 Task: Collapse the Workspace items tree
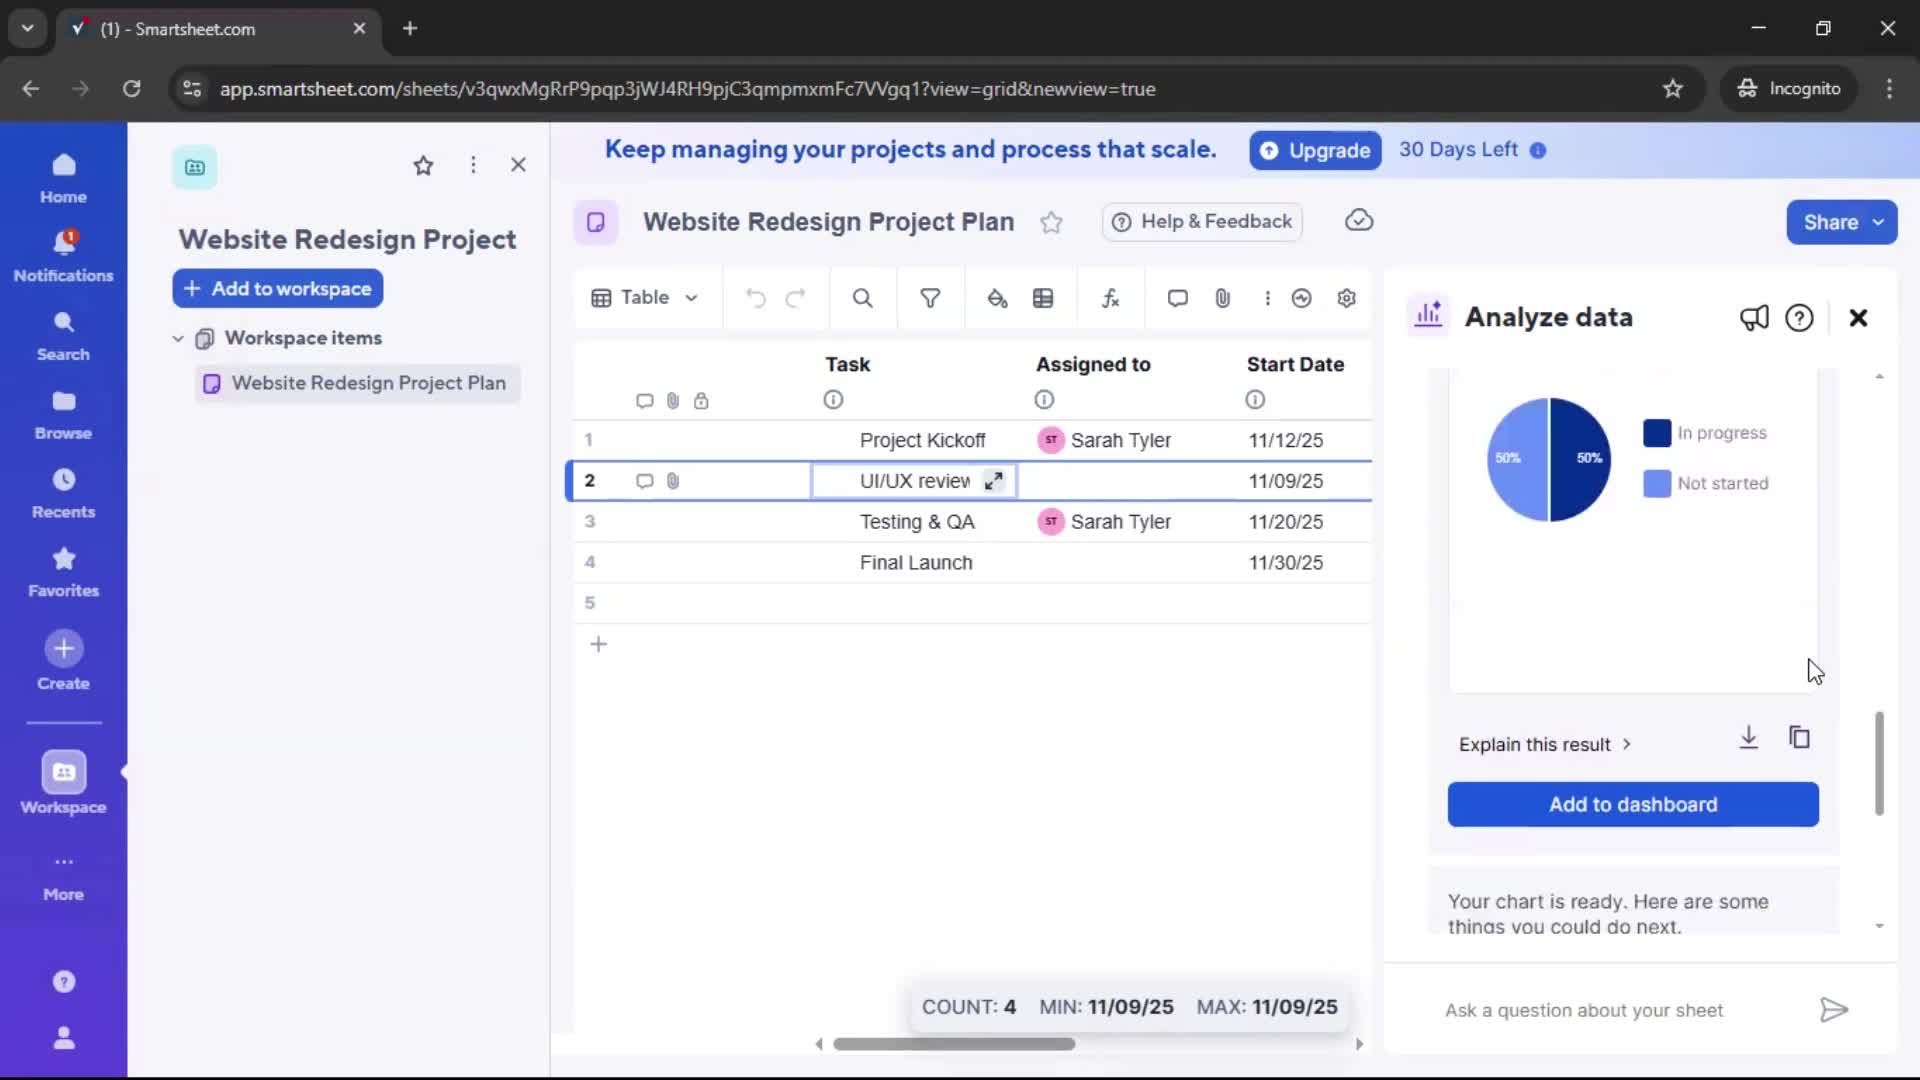178,338
